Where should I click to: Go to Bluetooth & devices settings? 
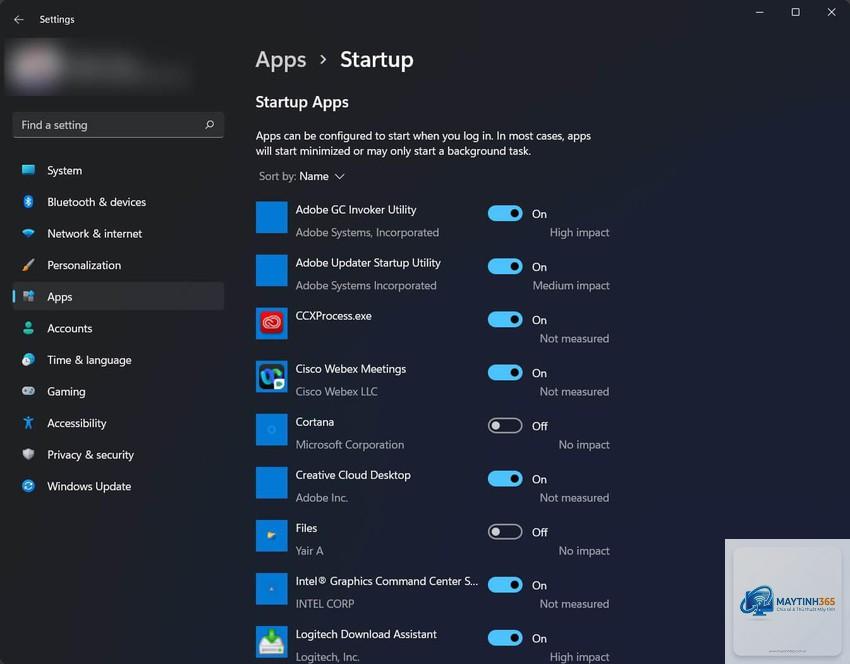pyautogui.click(x=118, y=202)
